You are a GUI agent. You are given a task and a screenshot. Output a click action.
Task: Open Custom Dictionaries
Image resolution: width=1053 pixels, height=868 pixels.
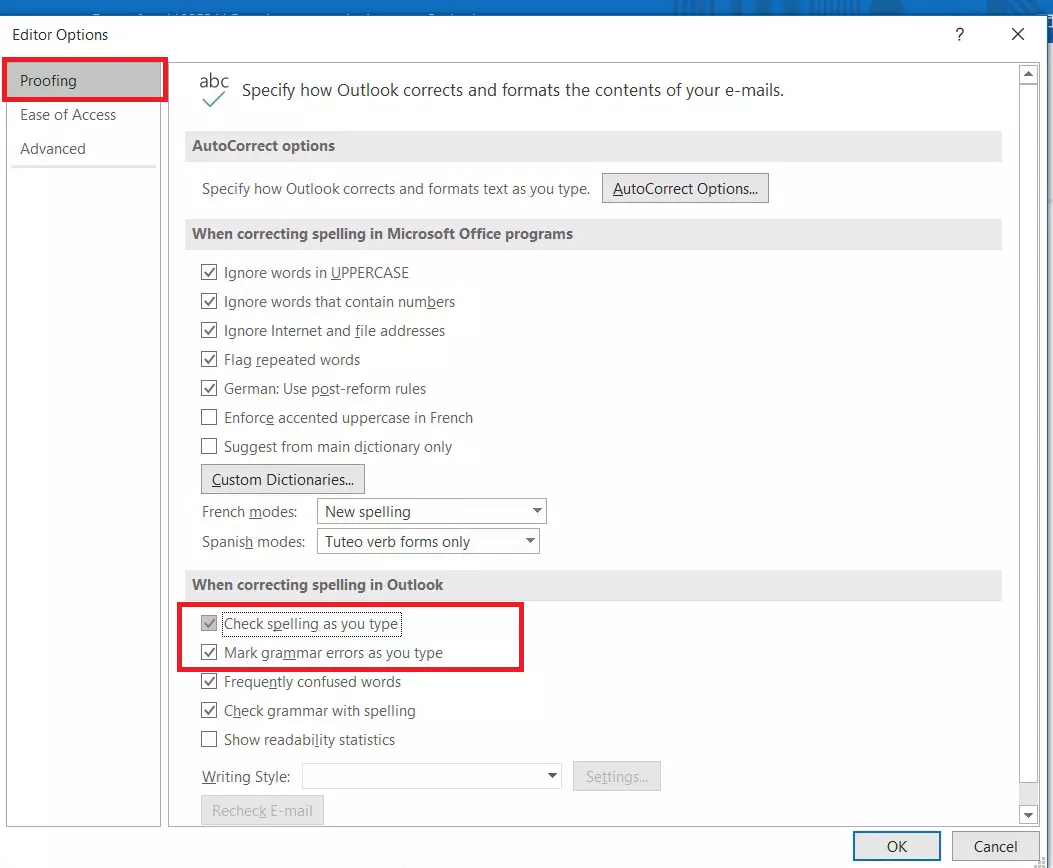point(282,479)
